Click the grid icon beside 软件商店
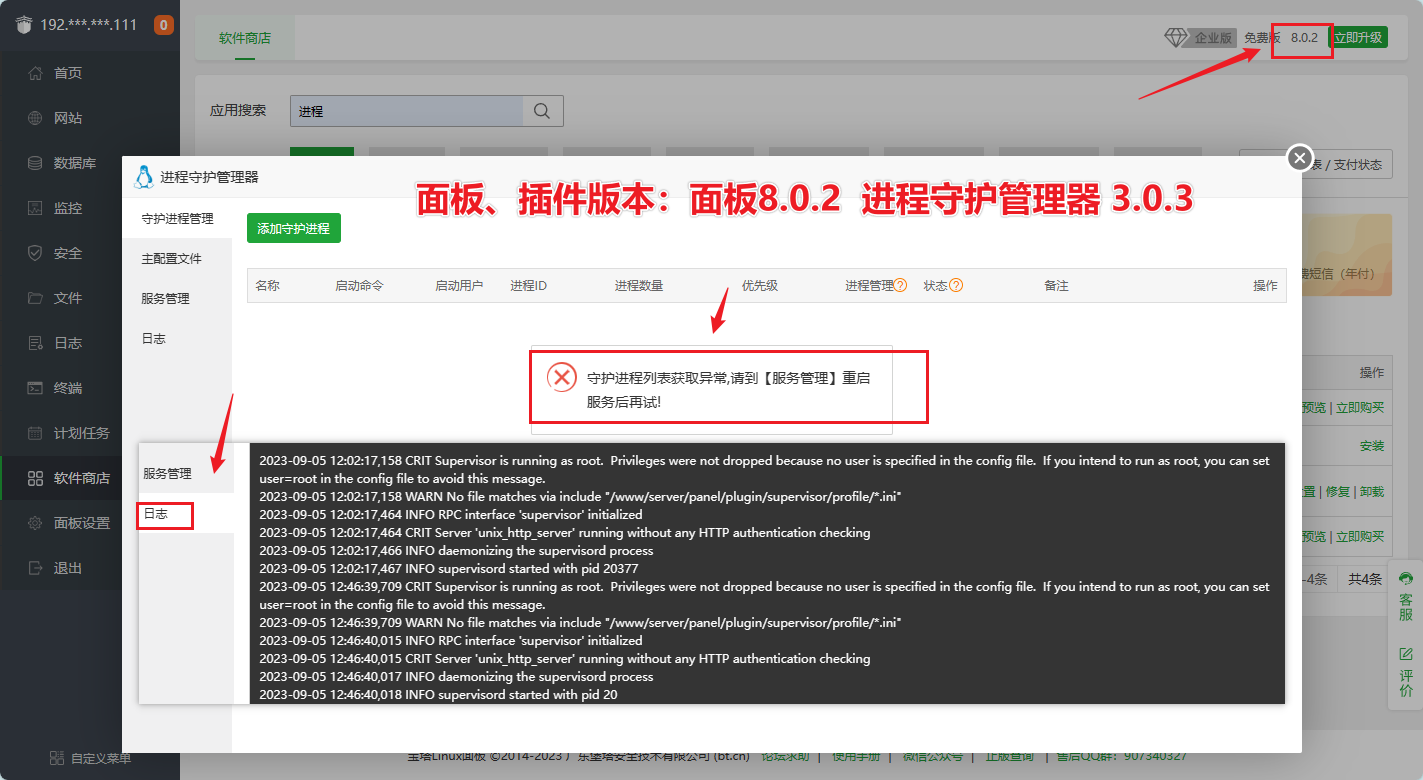The width and height of the screenshot is (1423, 780). click(x=35, y=478)
